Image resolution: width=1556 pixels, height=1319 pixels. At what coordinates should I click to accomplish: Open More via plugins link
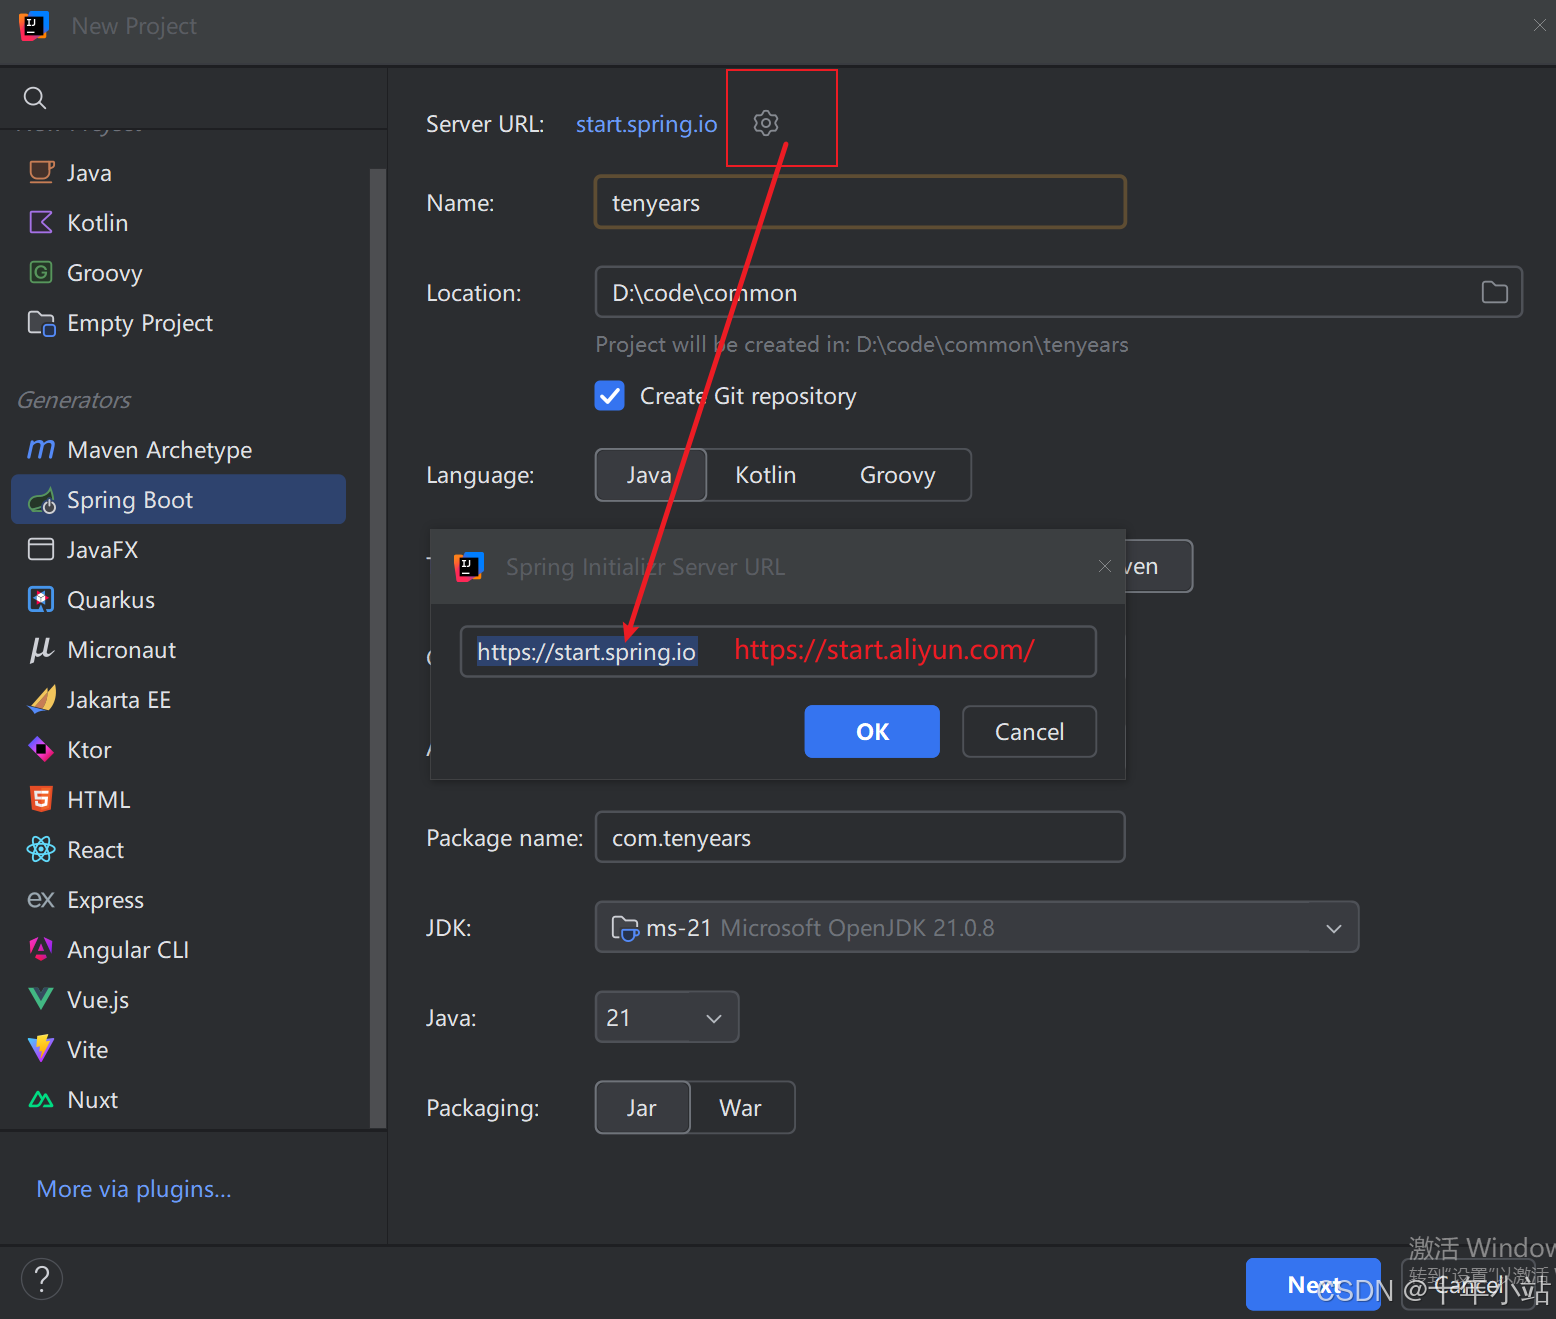click(134, 1189)
